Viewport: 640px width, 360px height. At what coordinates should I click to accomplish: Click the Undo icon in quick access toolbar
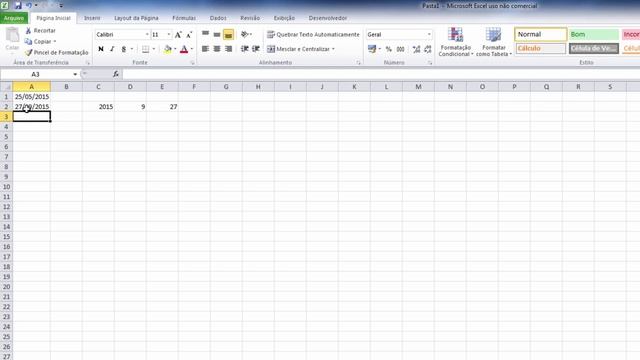tap(29, 6)
